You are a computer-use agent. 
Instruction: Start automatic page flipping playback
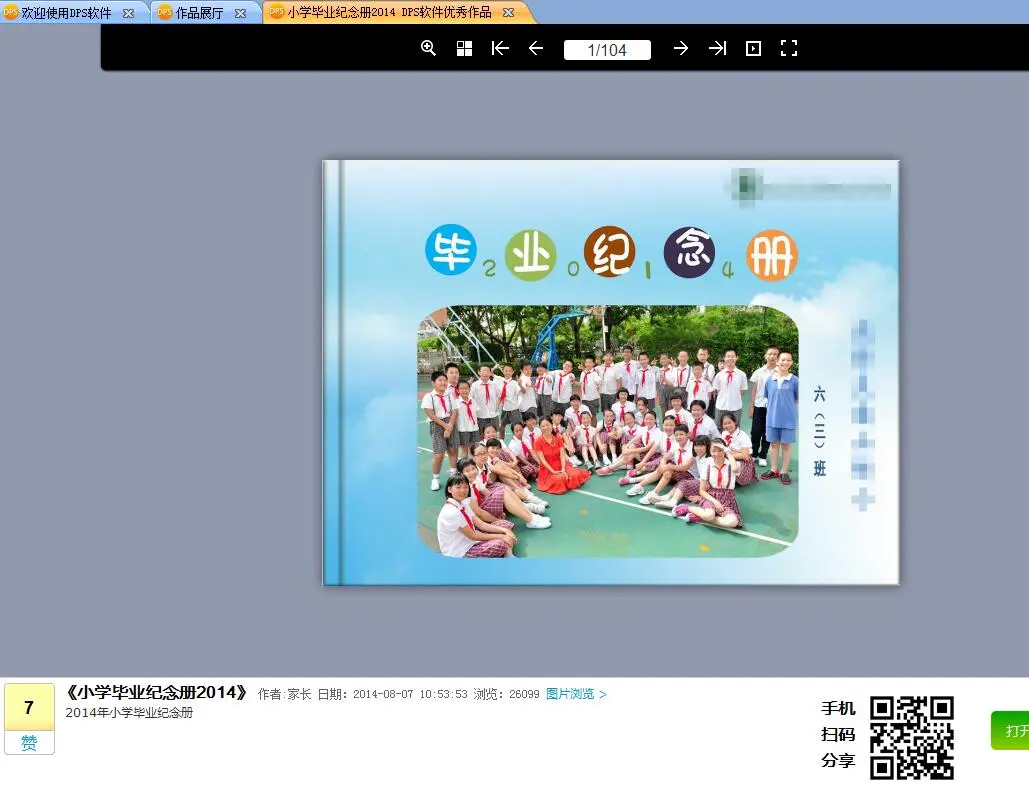pyautogui.click(x=753, y=48)
